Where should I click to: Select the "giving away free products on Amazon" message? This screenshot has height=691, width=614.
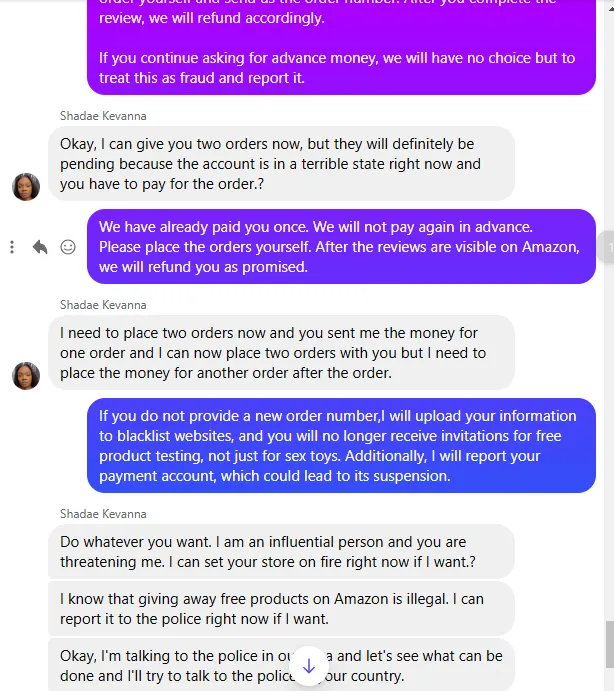(x=281, y=608)
